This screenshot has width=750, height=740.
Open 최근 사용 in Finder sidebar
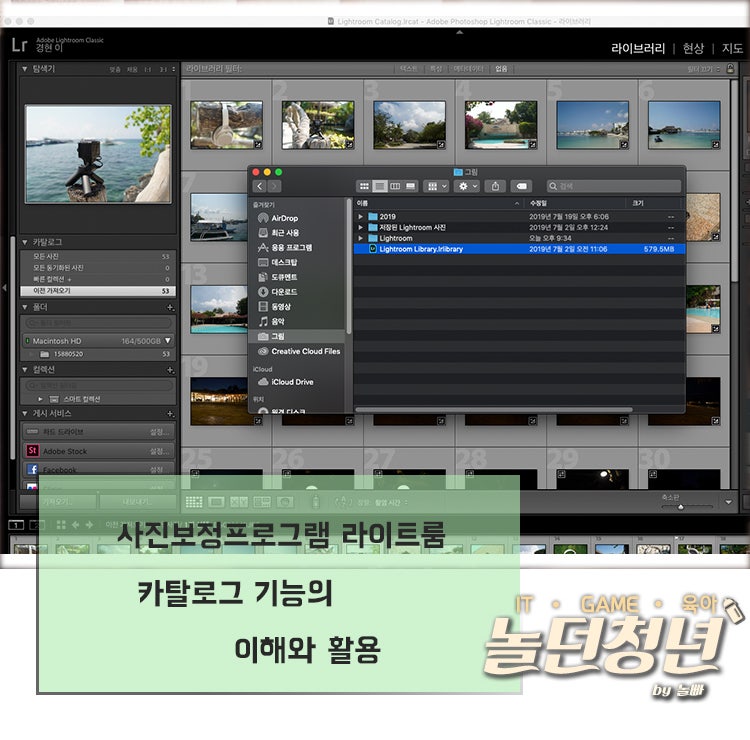click(278, 233)
